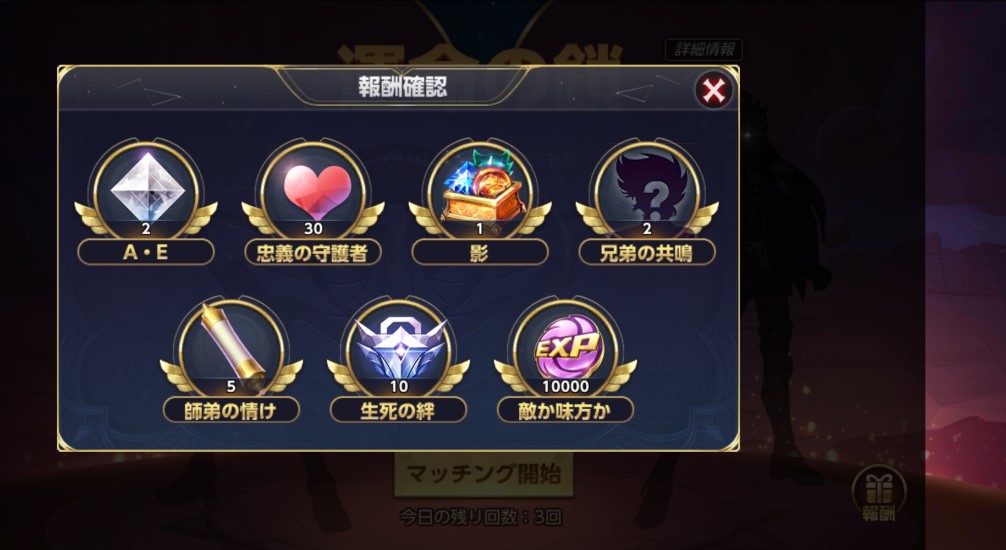Select the 生死の絆 label
This screenshot has width=1006, height=550.
click(398, 410)
